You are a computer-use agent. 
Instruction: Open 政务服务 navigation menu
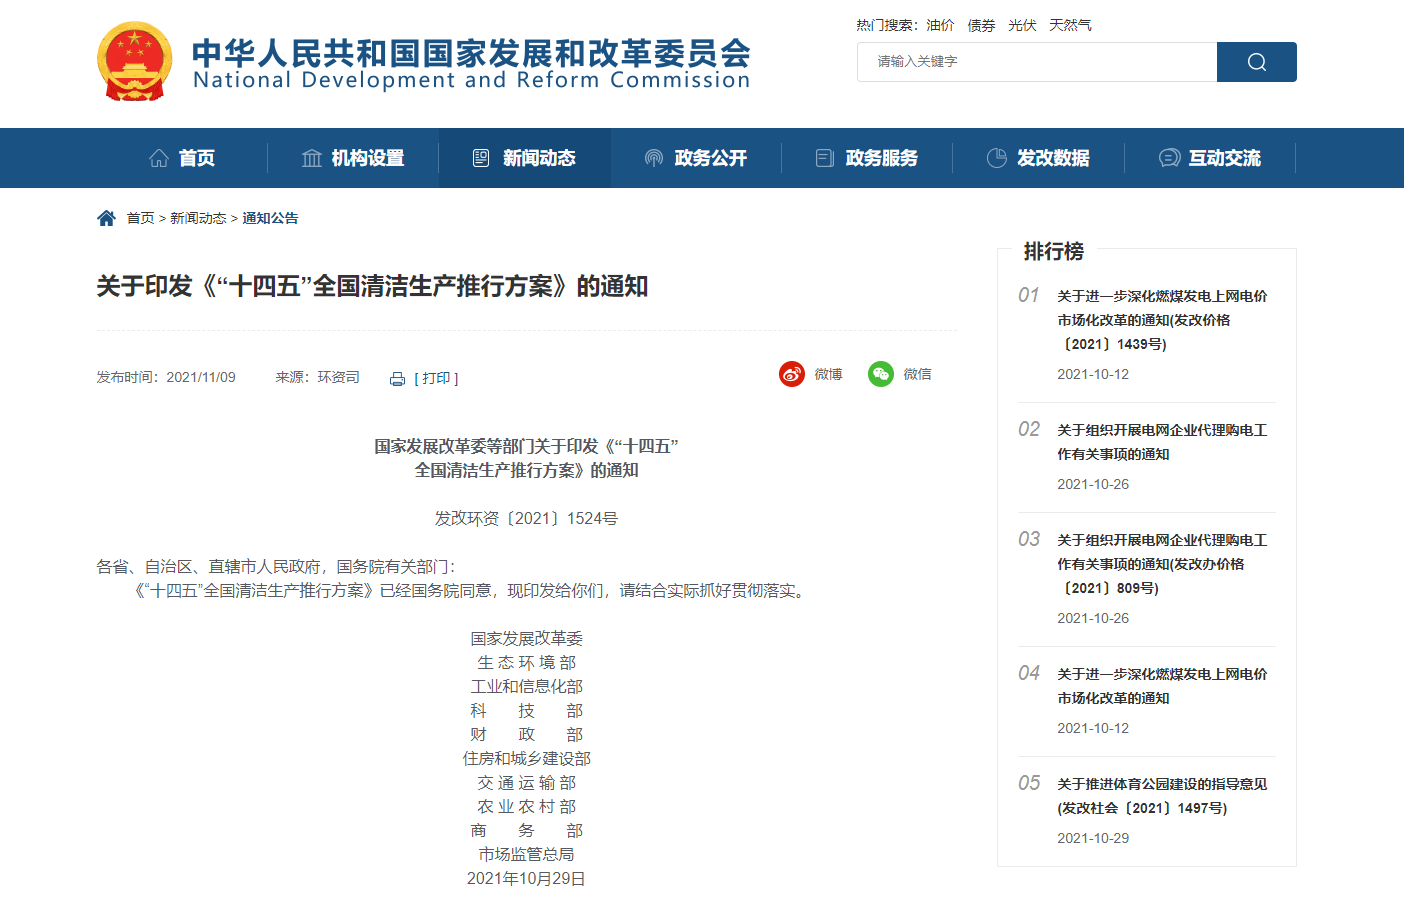[x=867, y=158]
